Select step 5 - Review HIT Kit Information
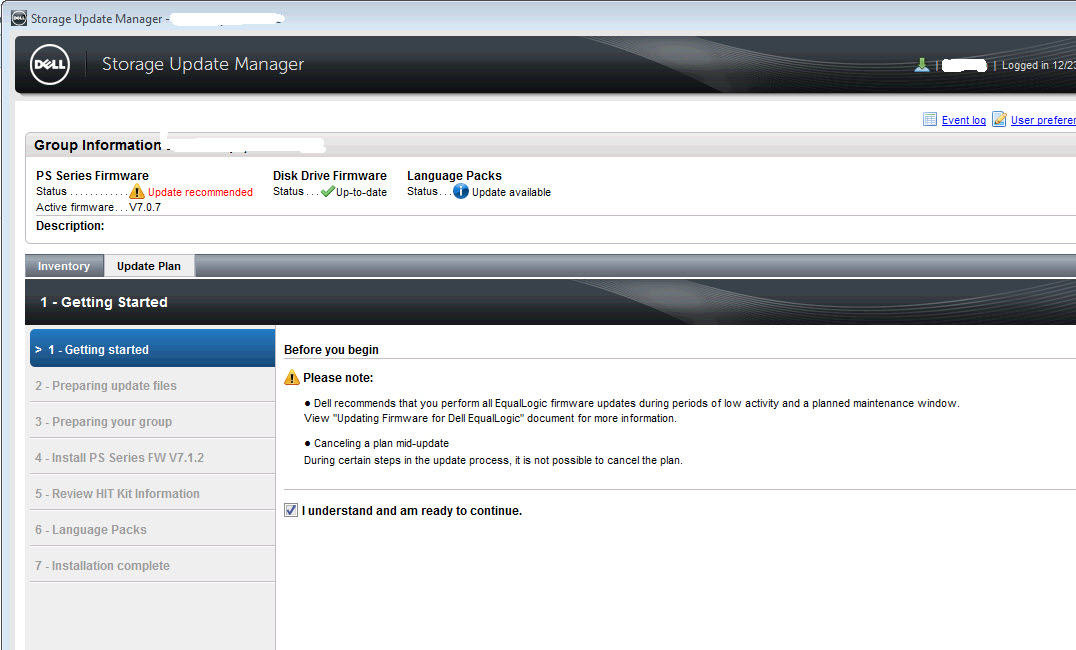The width and height of the screenshot is (1076, 650). tap(152, 494)
